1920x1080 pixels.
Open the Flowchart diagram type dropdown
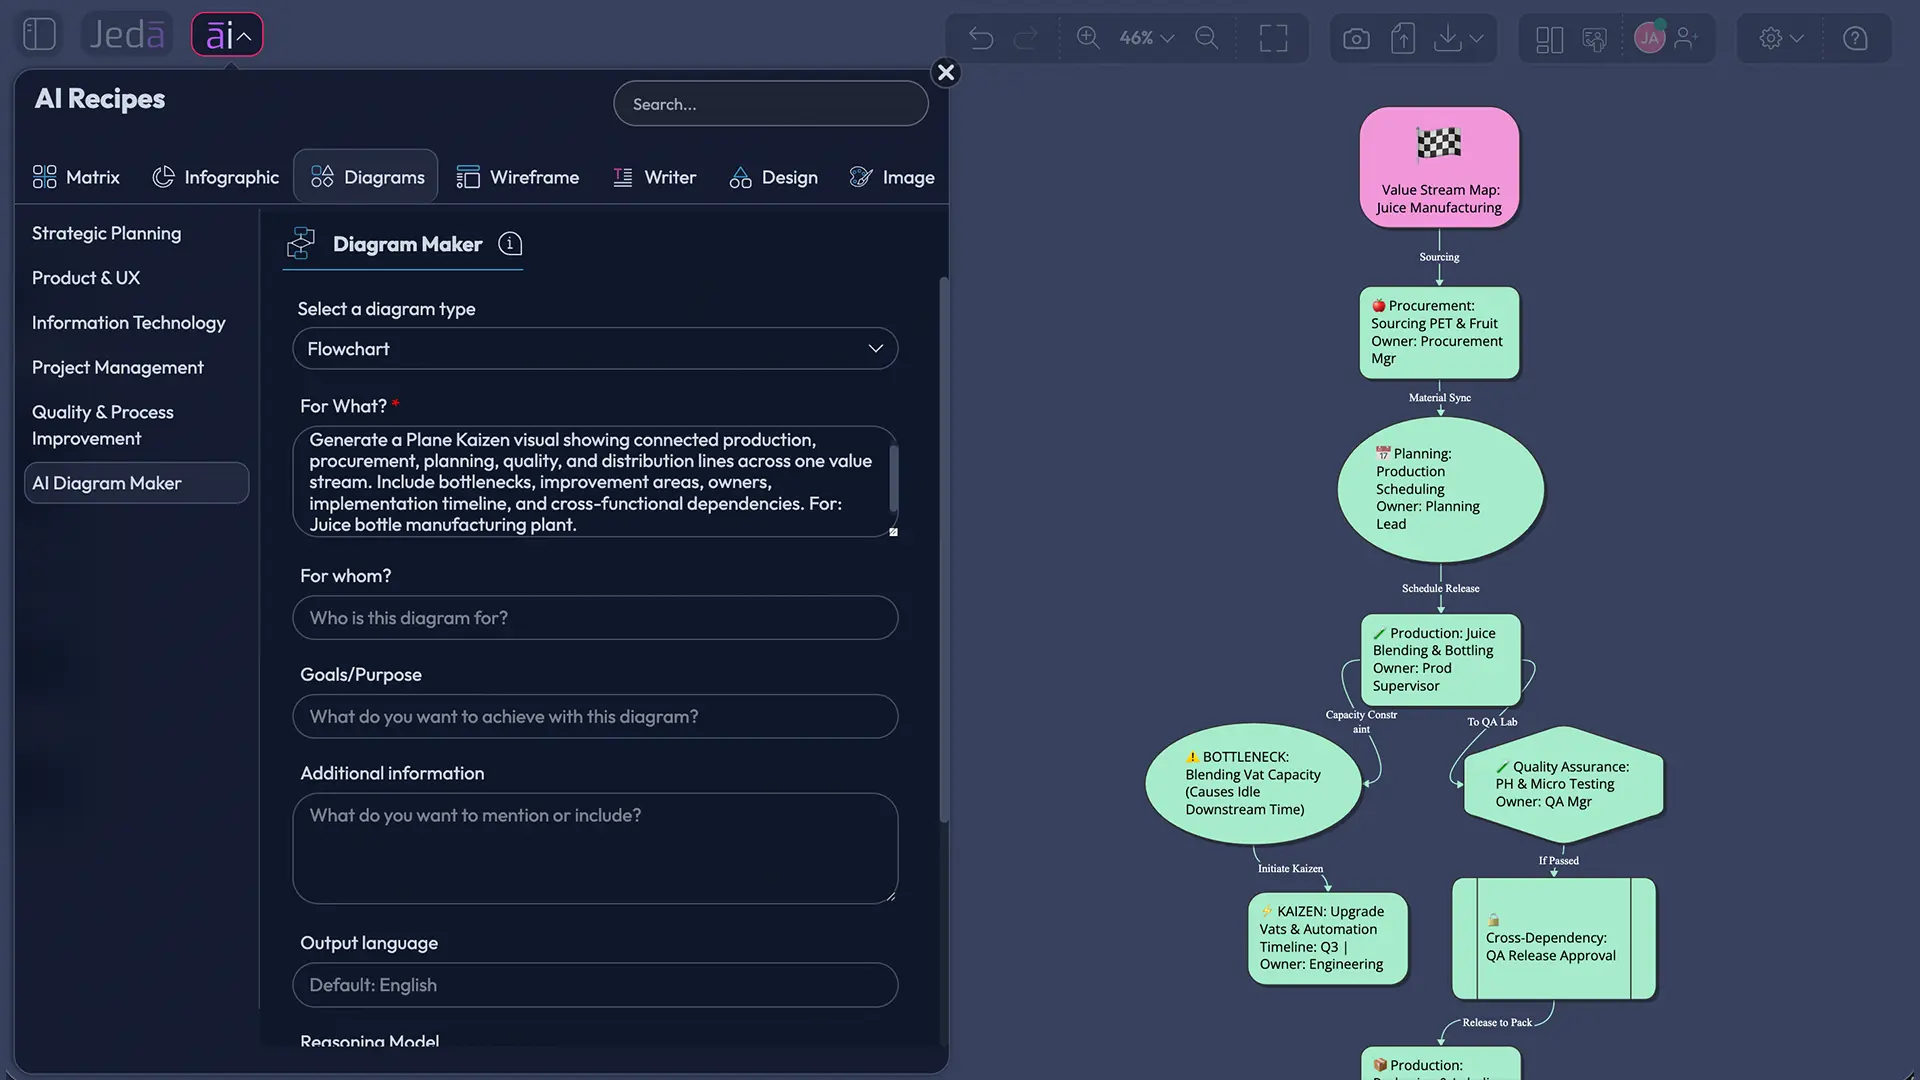595,348
